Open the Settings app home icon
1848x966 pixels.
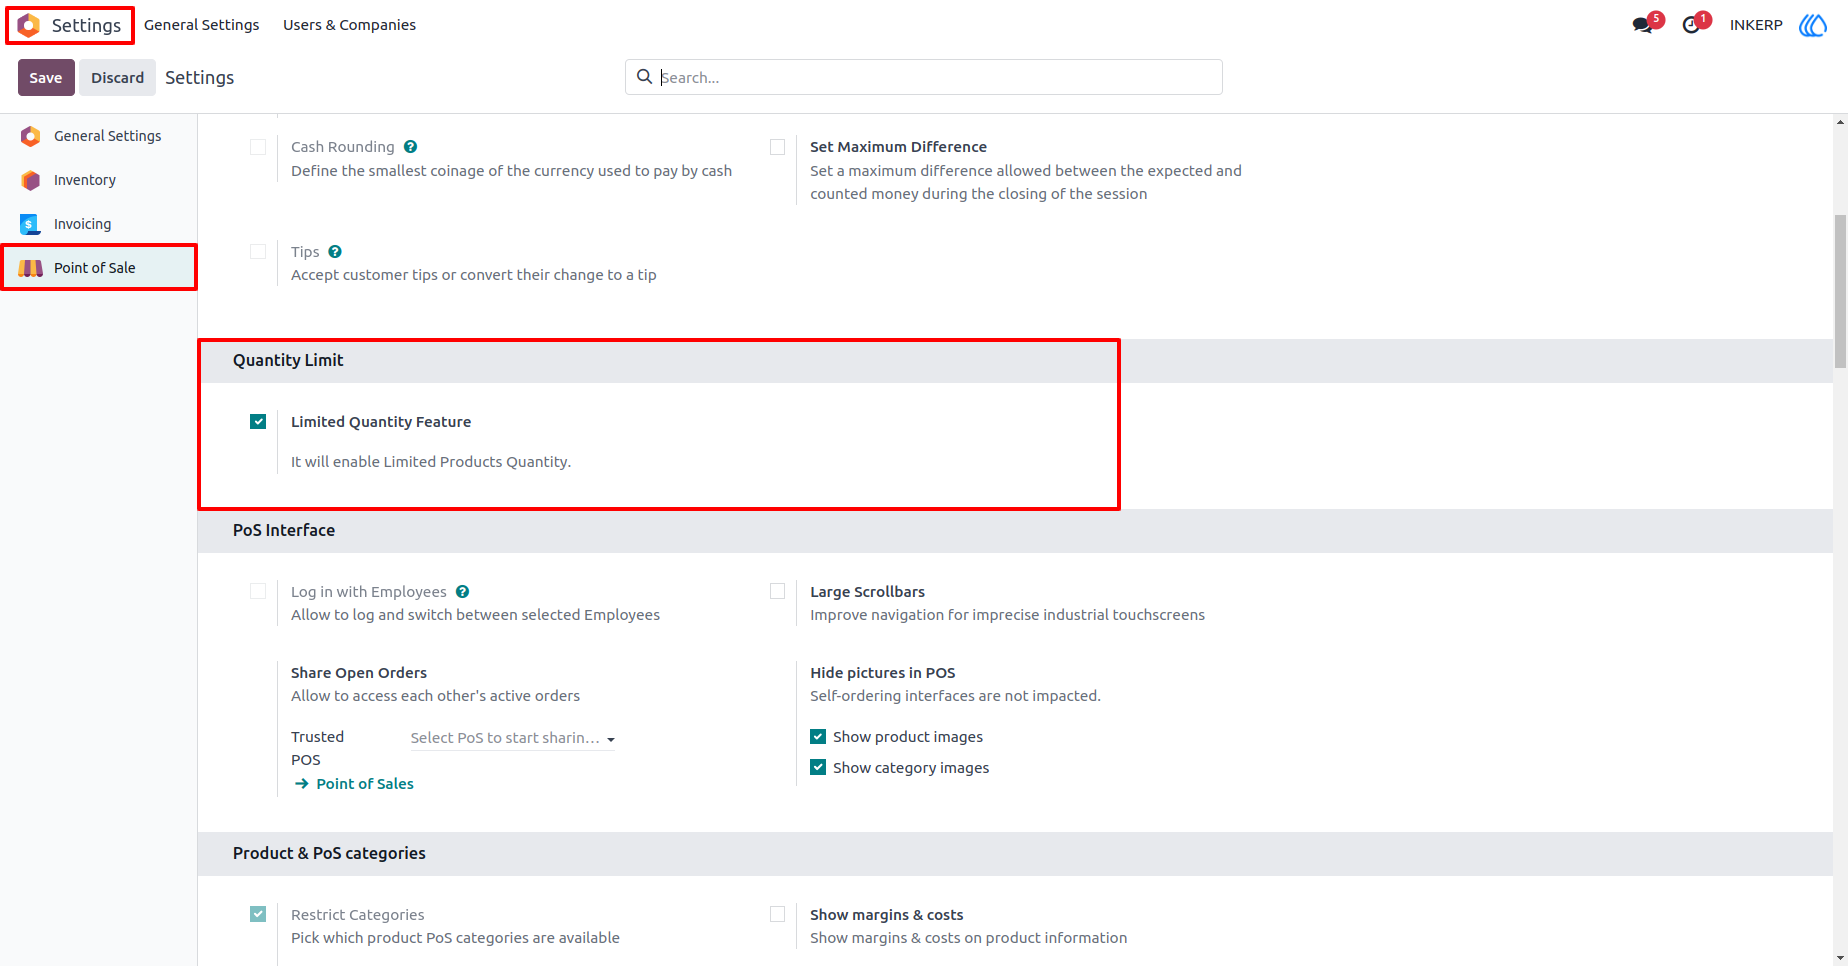pos(29,25)
